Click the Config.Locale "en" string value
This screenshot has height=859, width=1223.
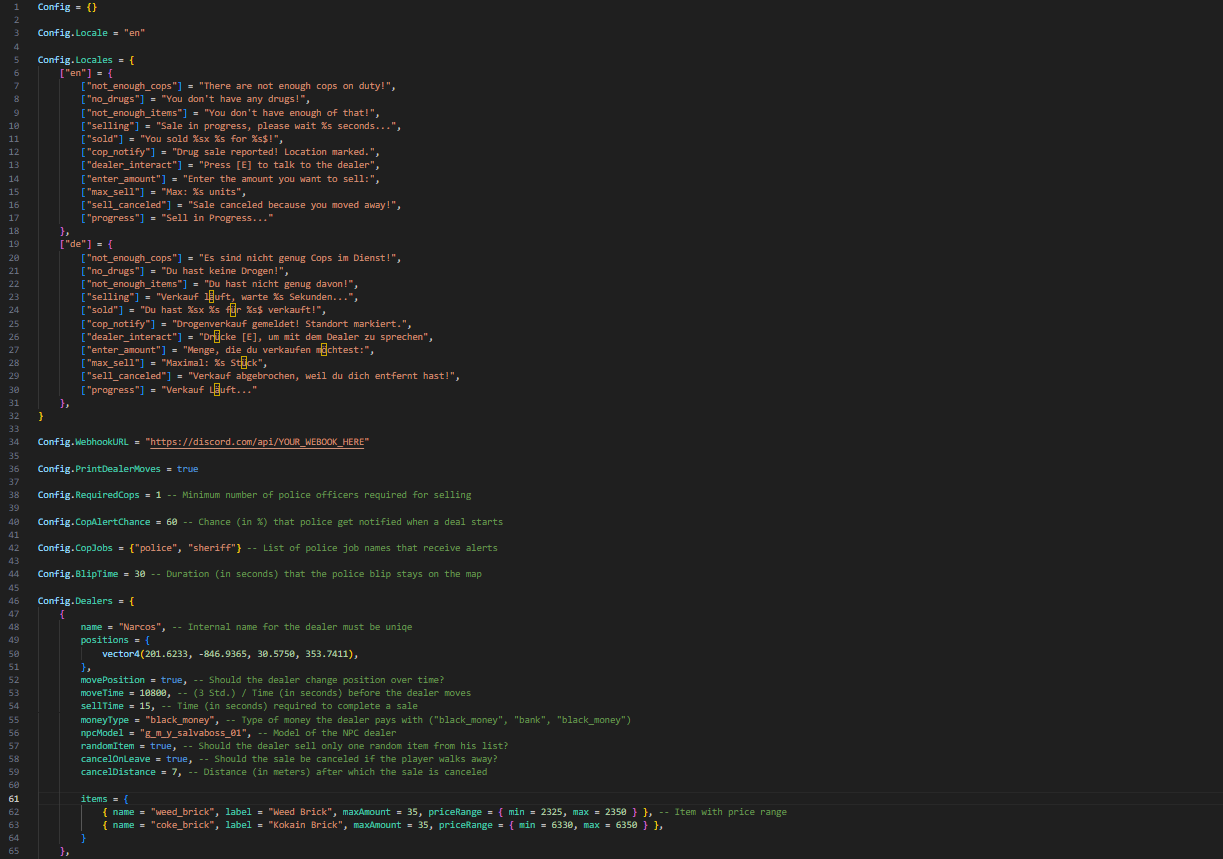click(132, 33)
